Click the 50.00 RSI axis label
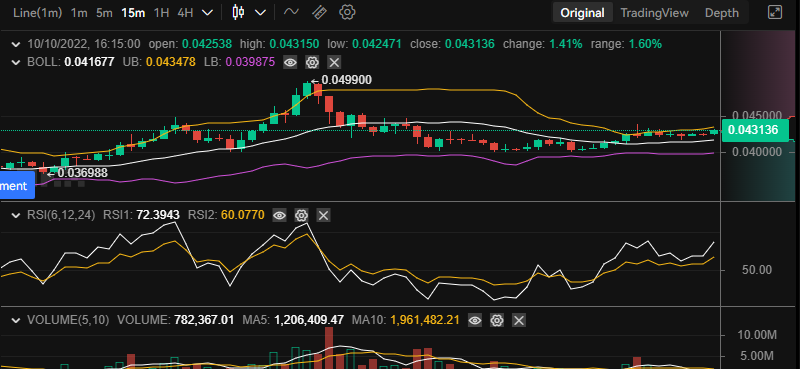Image resolution: width=800 pixels, height=369 pixels. tap(757, 270)
